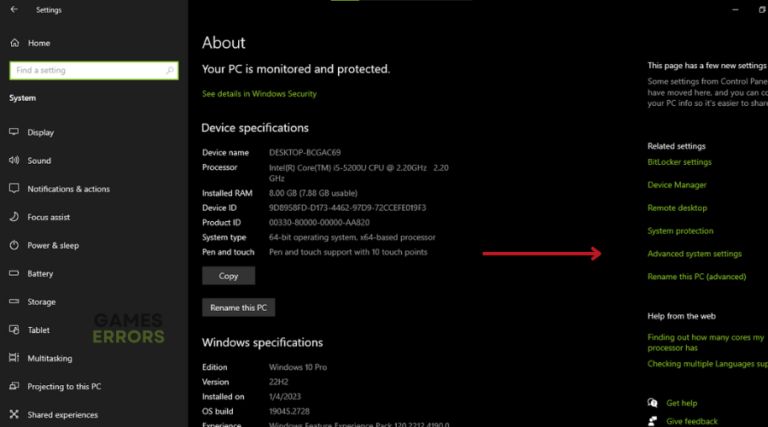Open Notifications & actions settings
768x427 pixels.
(68, 189)
